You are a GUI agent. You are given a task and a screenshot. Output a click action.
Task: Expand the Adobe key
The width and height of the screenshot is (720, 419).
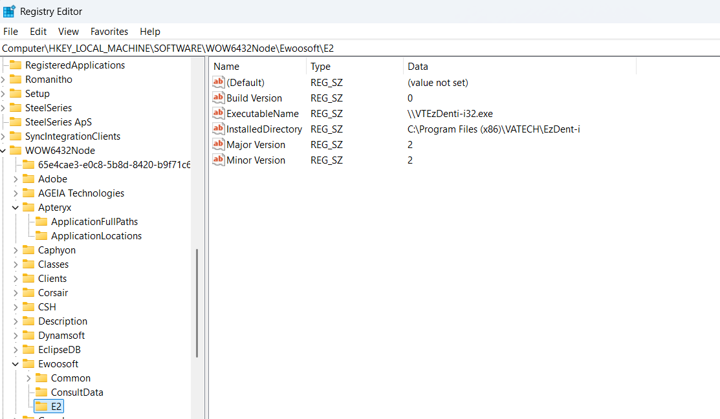[x=15, y=179]
